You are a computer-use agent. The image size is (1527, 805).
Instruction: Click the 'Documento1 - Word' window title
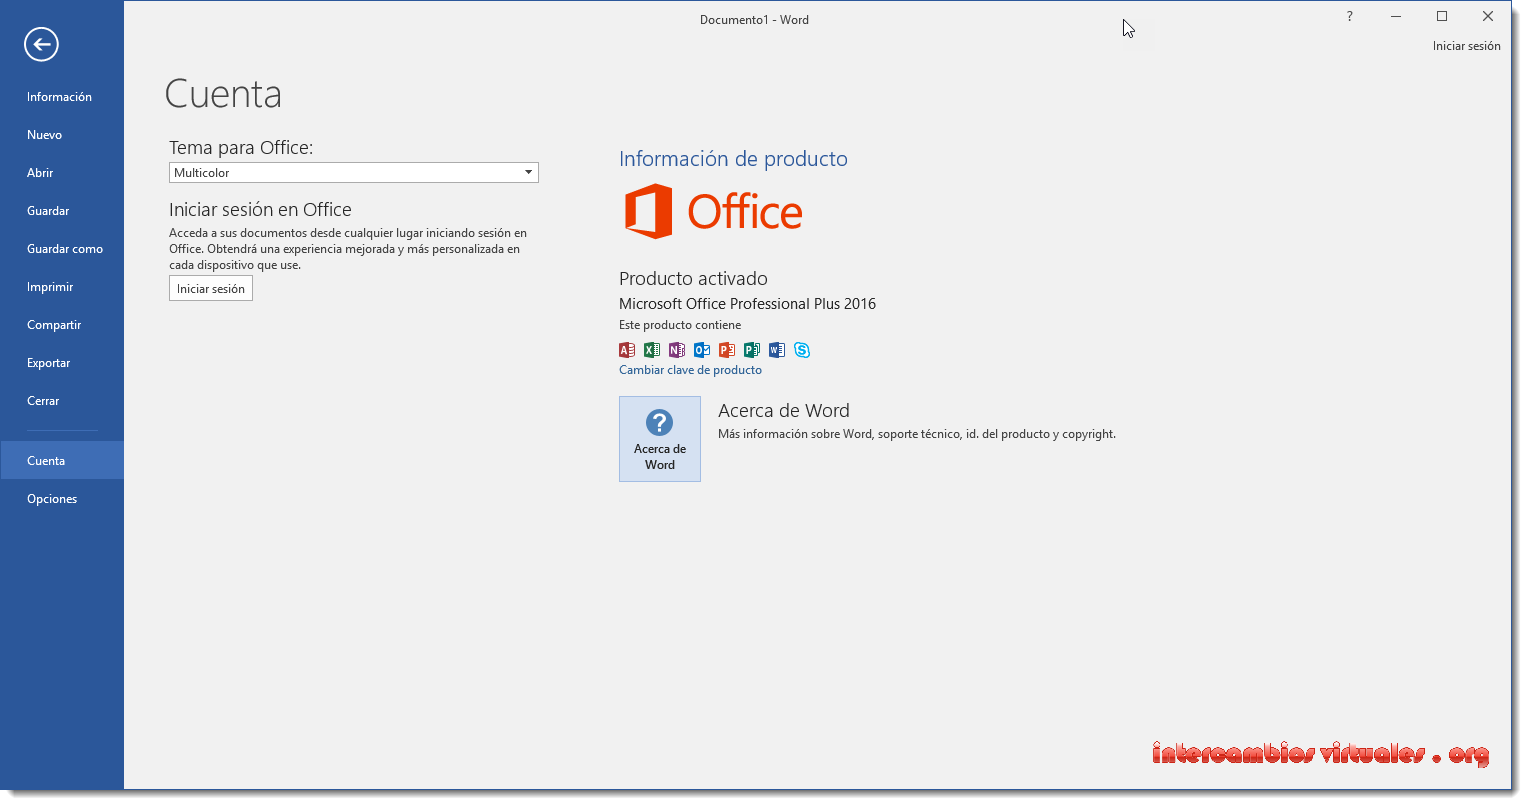[x=754, y=20]
